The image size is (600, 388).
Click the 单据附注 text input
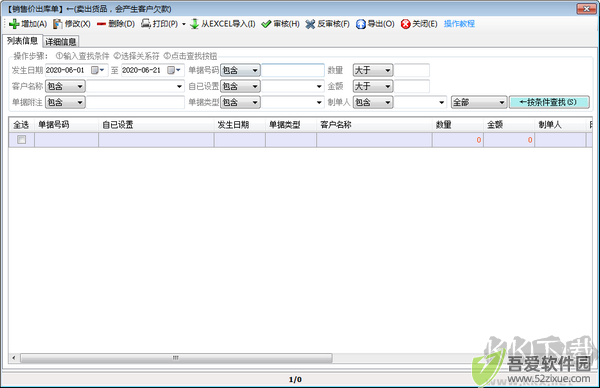tap(135, 102)
